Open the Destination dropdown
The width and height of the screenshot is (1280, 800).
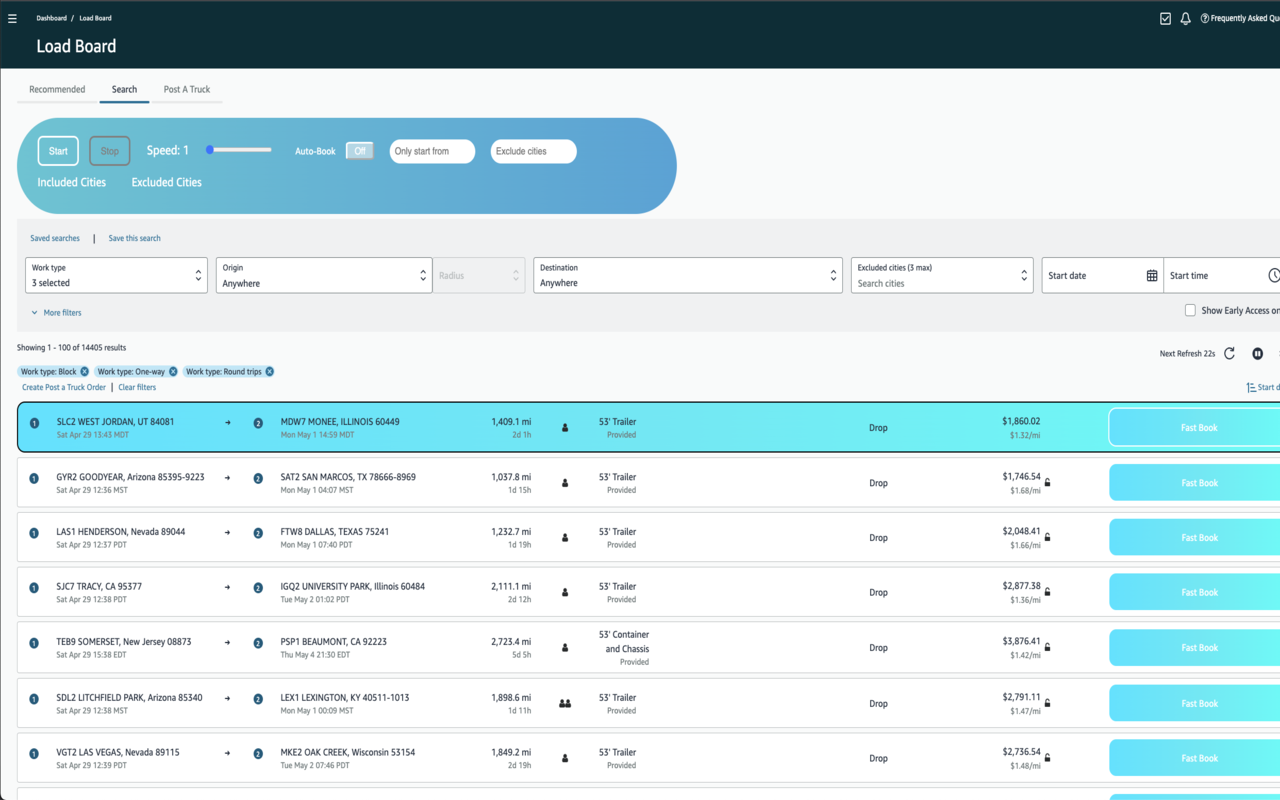689,275
